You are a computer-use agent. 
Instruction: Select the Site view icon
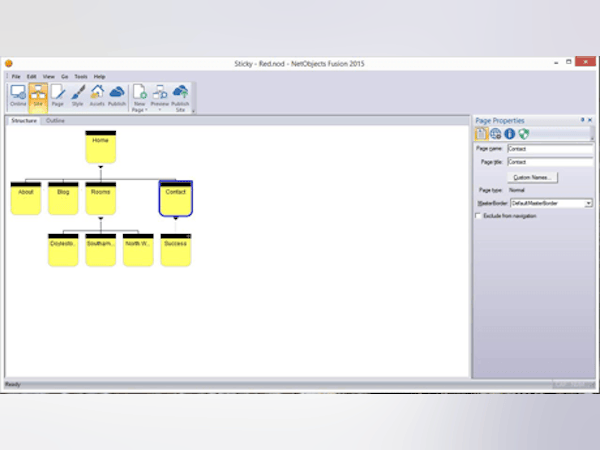pyautogui.click(x=38, y=96)
